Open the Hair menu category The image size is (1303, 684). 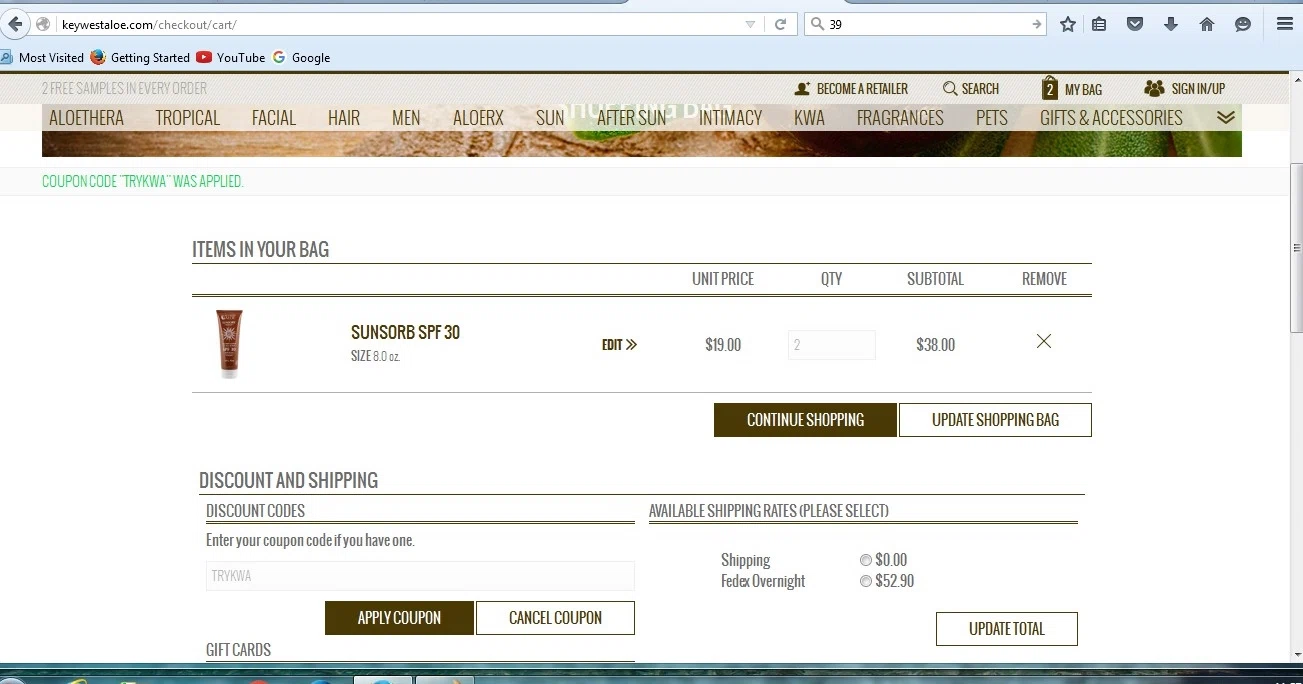(x=344, y=118)
